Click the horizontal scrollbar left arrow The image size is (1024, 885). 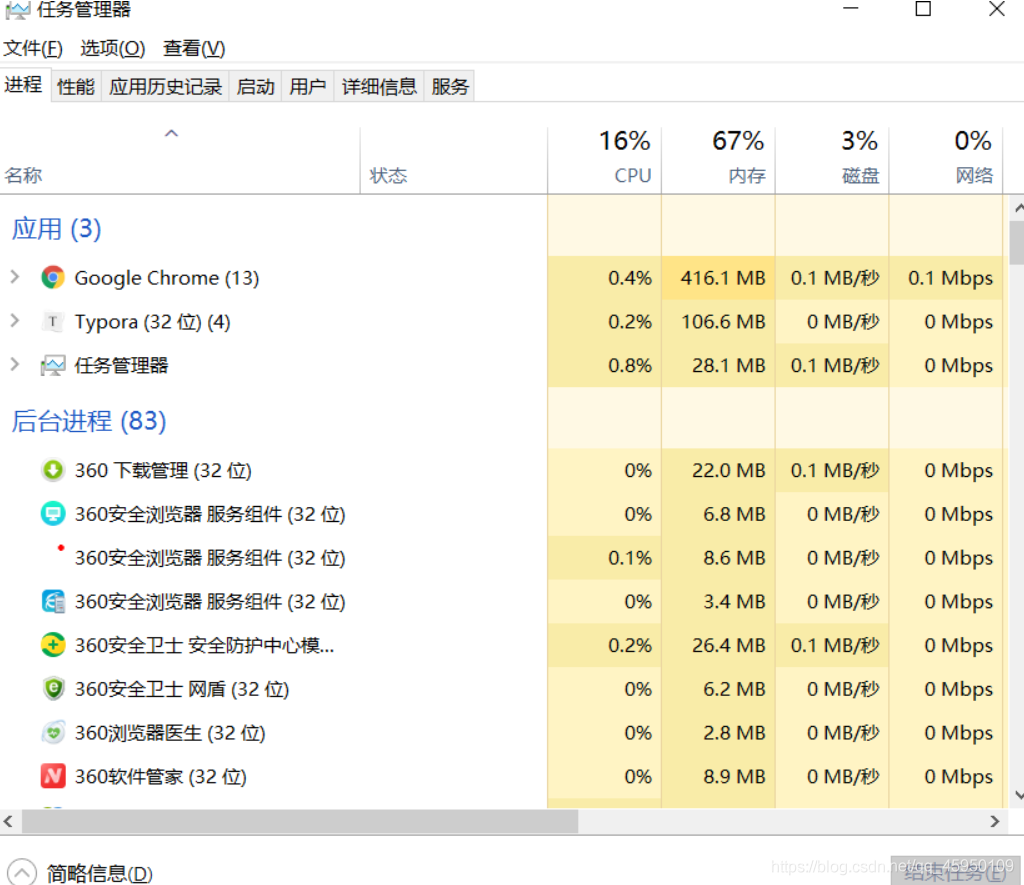point(8,822)
